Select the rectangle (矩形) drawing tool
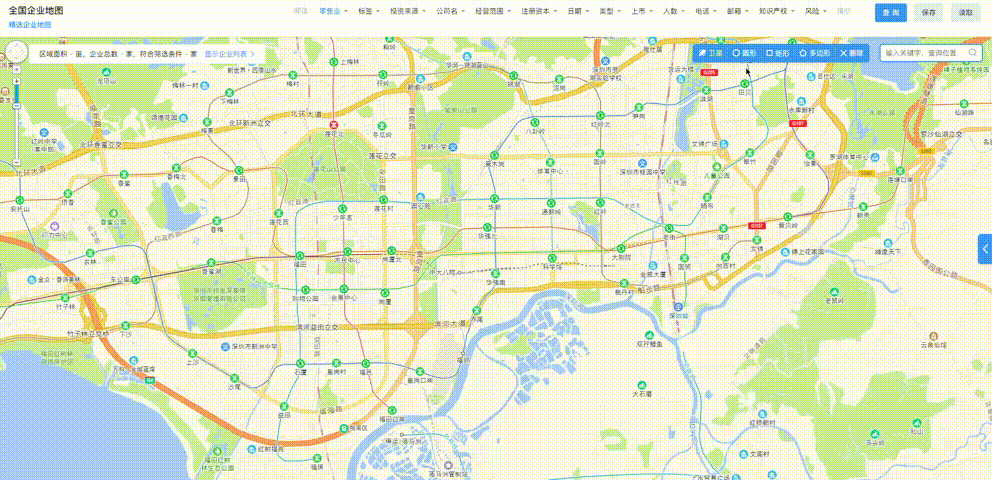This screenshot has height=480, width=992. click(x=777, y=53)
